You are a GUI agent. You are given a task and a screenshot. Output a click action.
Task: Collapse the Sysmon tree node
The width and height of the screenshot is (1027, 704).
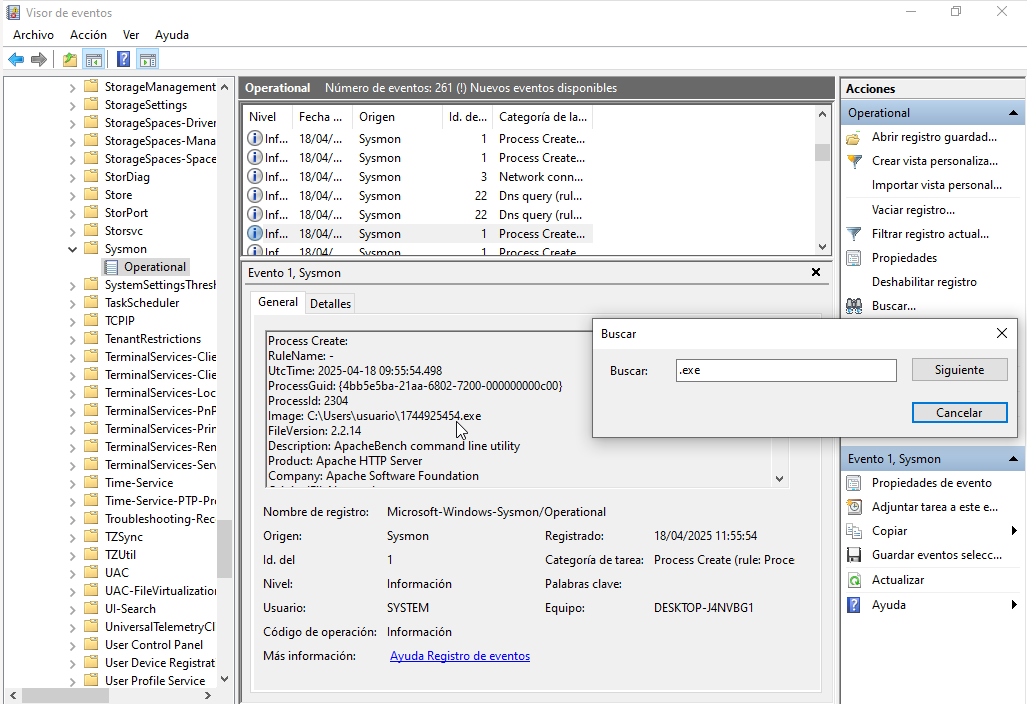pyautogui.click(x=72, y=249)
